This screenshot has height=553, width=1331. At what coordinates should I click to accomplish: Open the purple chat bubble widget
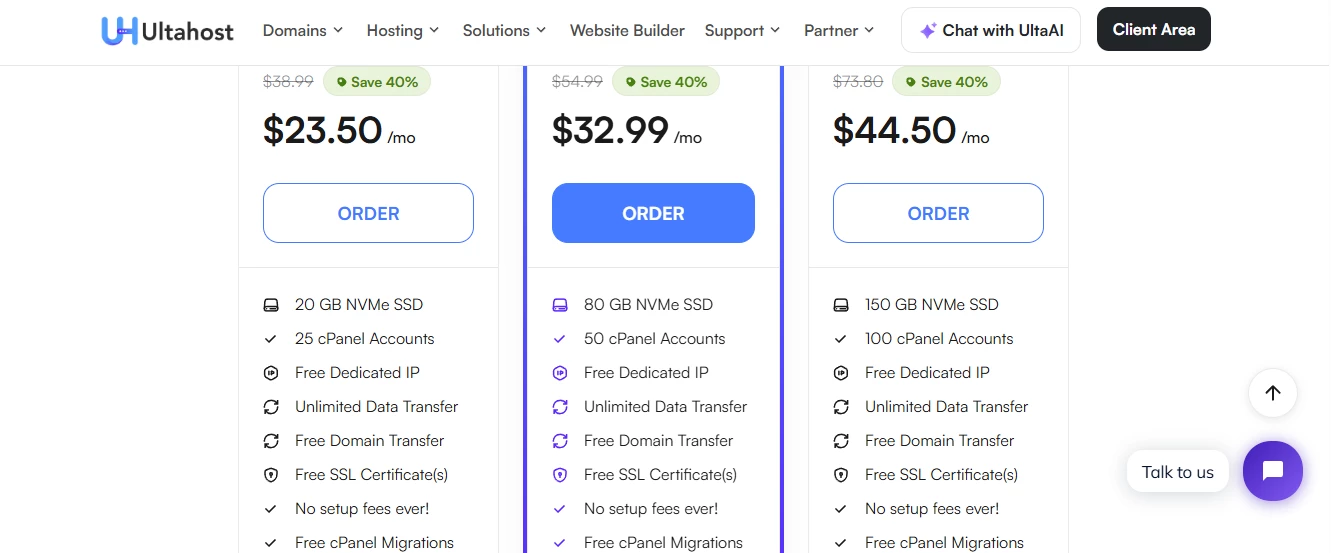pyautogui.click(x=1272, y=471)
